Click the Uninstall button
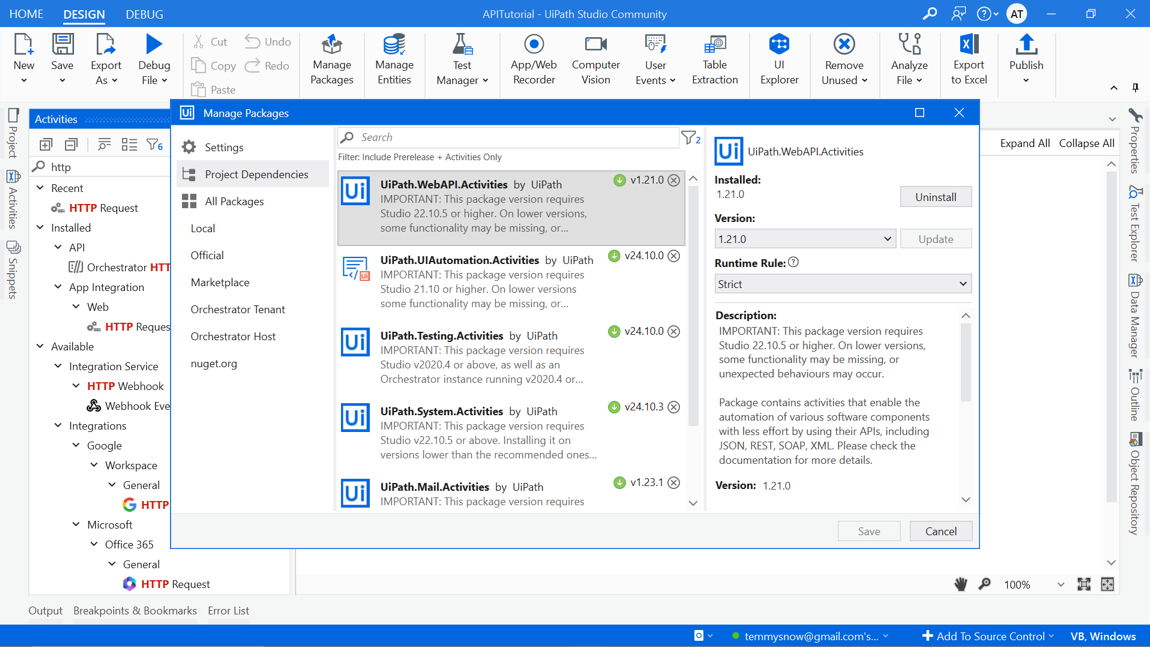The image size is (1150, 647). pyautogui.click(x=935, y=197)
